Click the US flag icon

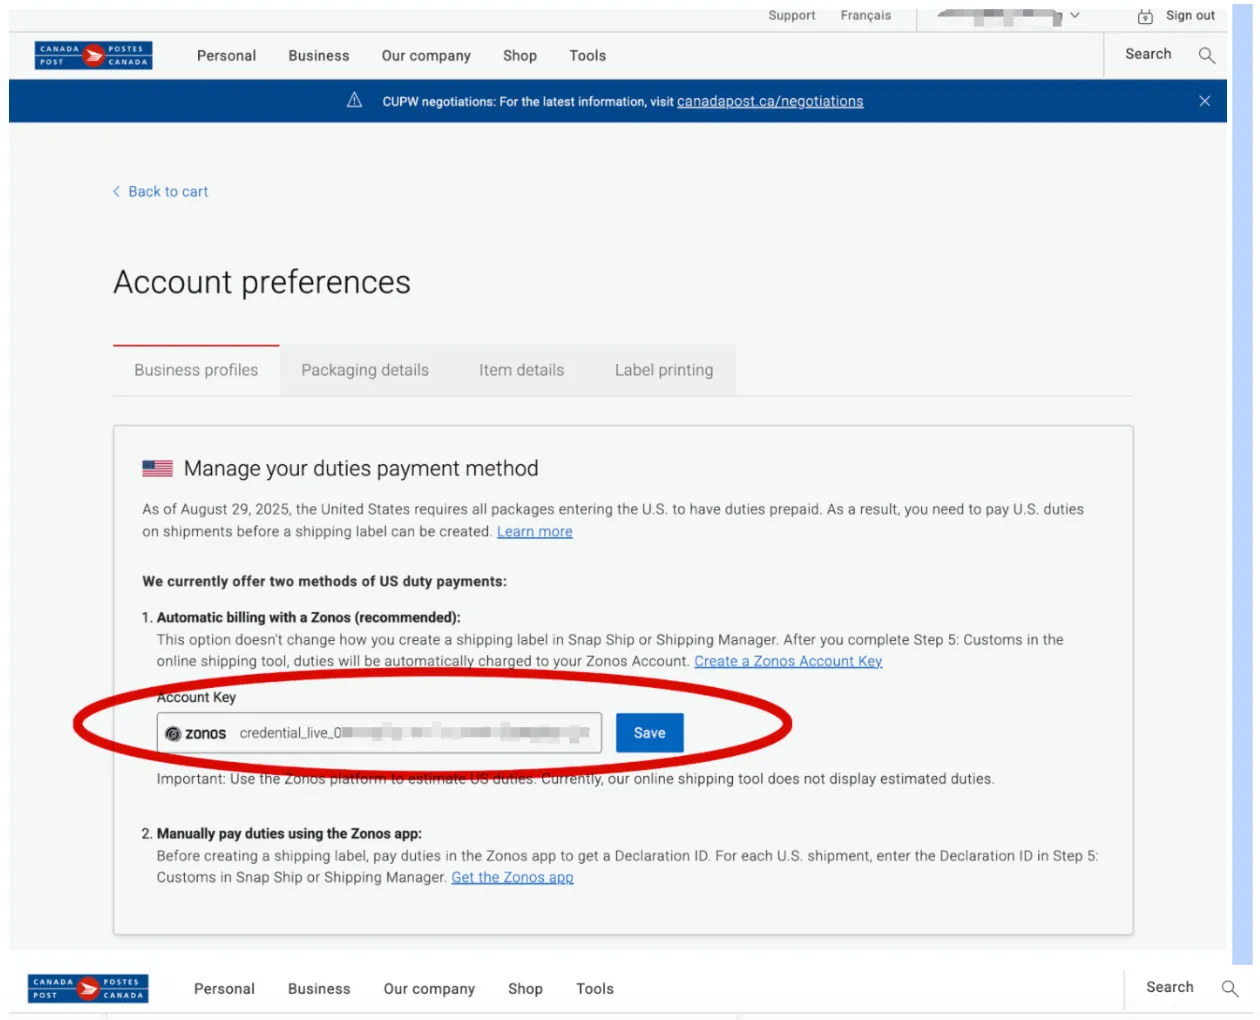[x=157, y=468]
